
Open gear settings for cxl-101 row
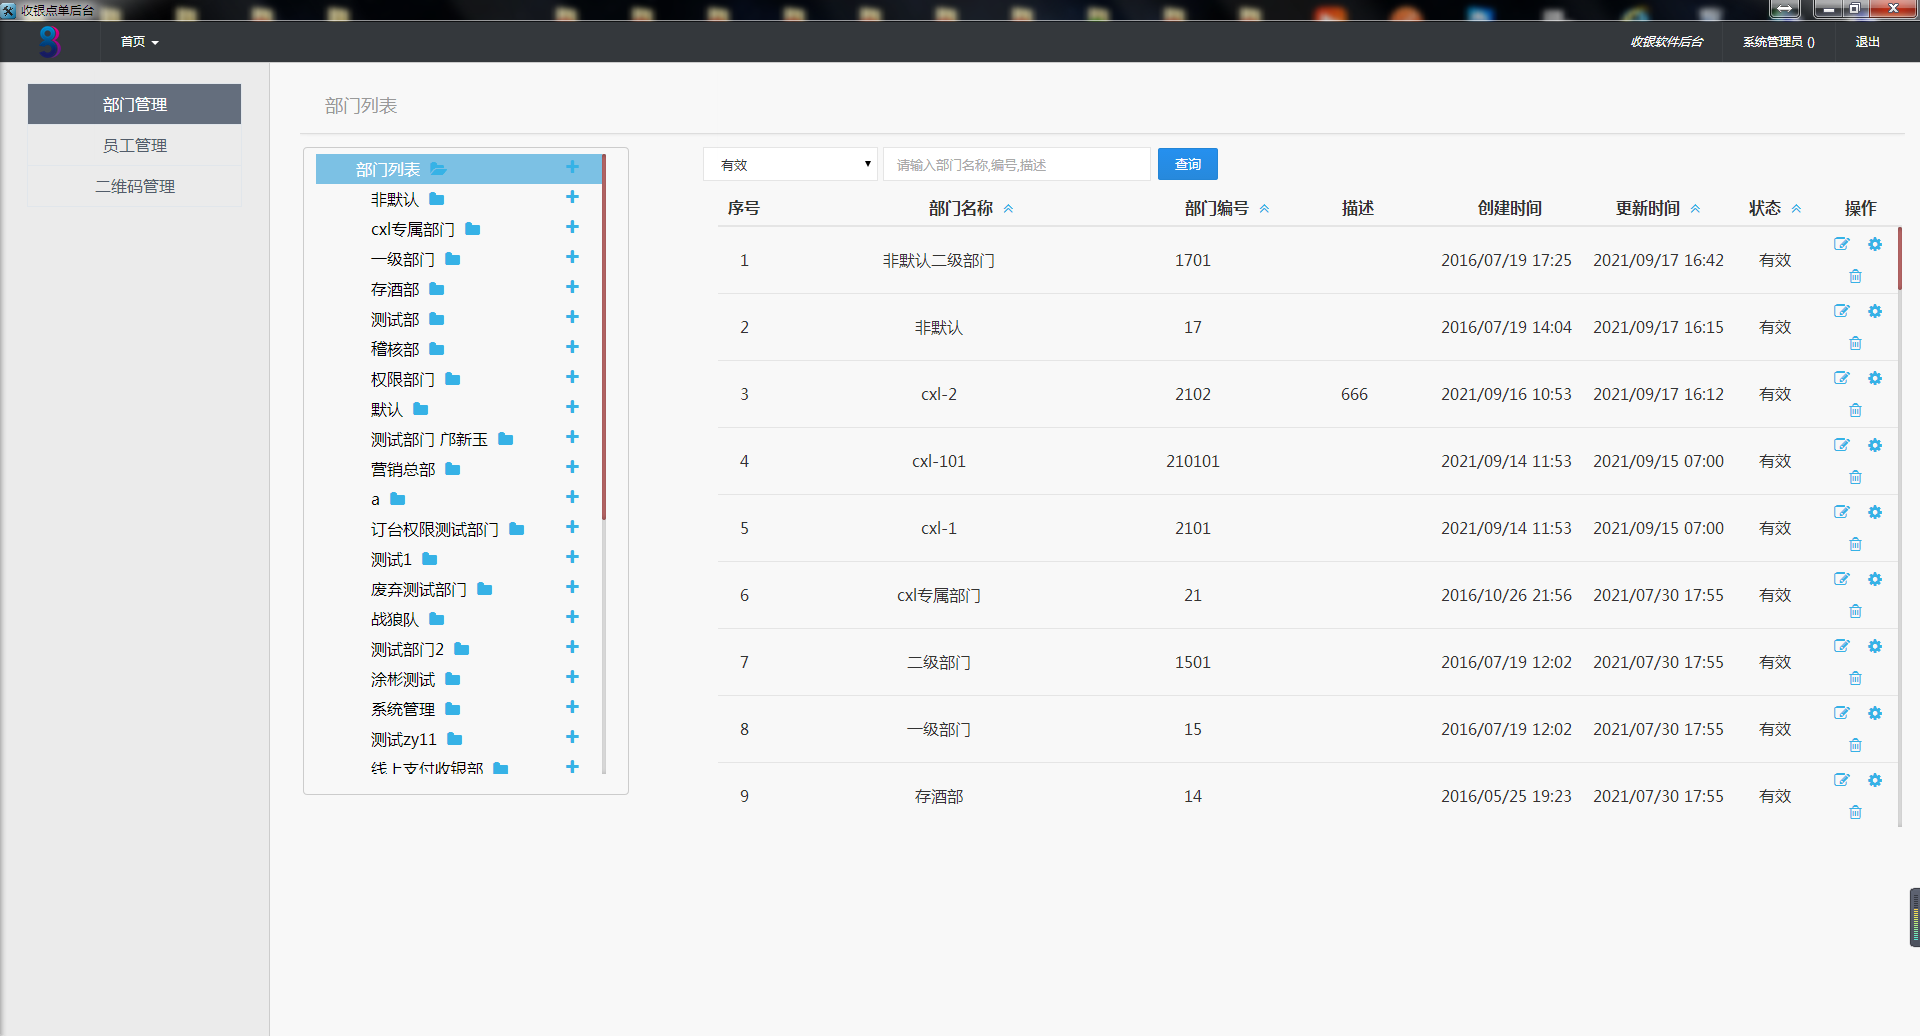pyautogui.click(x=1875, y=445)
